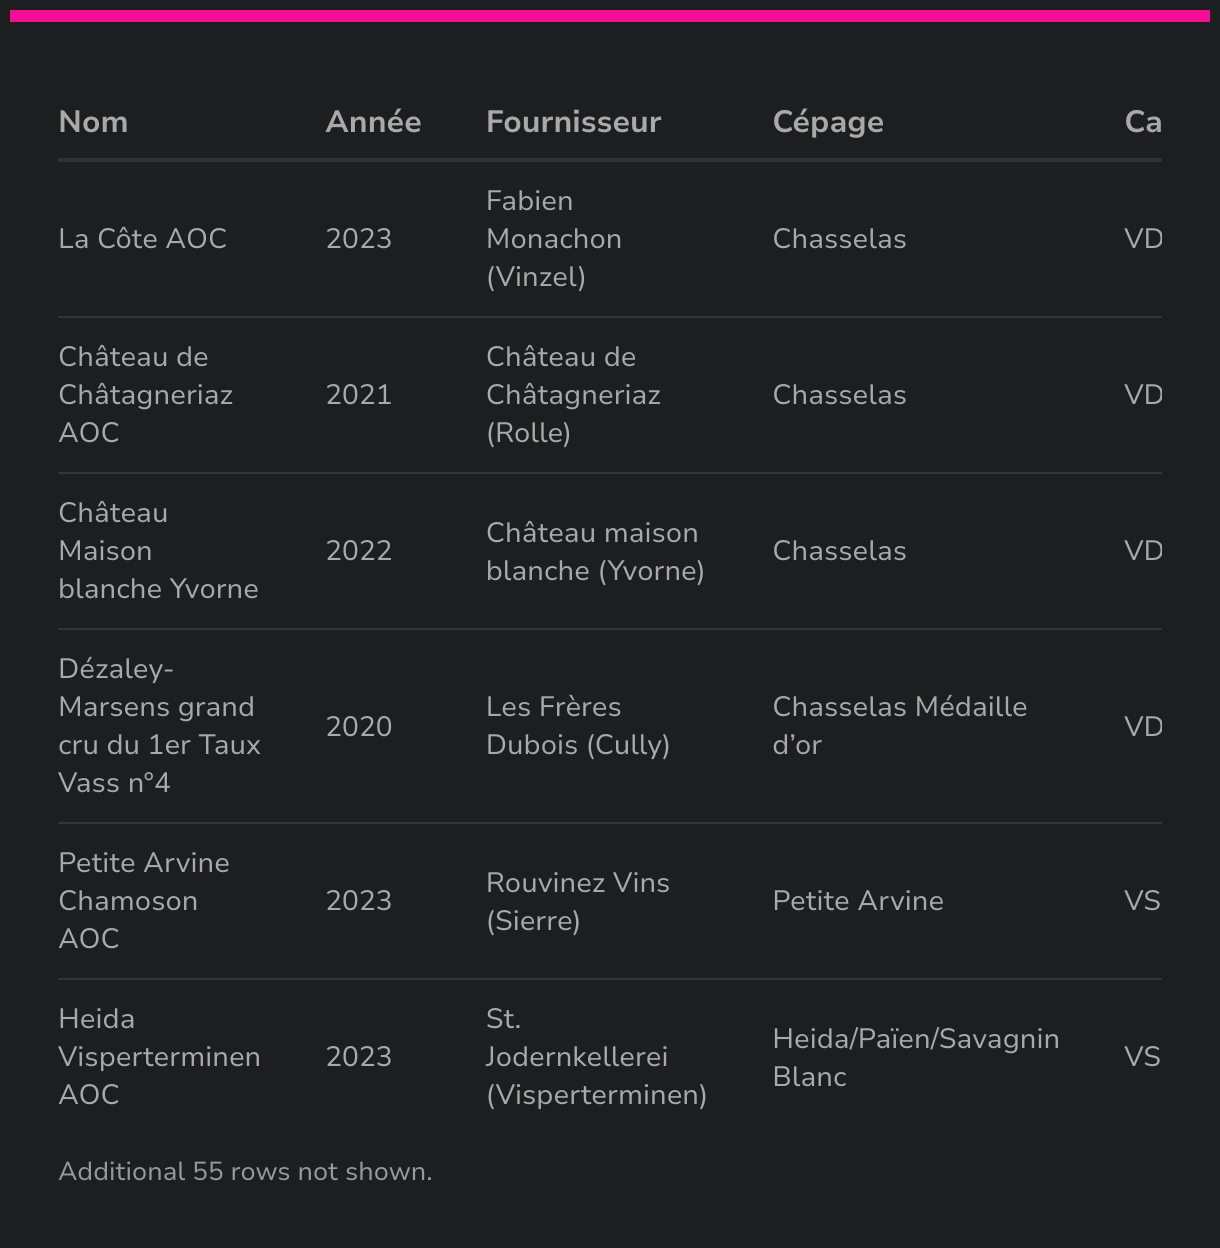Sort by the Année column header
Viewport: 1220px width, 1248px height.
pyautogui.click(x=373, y=122)
